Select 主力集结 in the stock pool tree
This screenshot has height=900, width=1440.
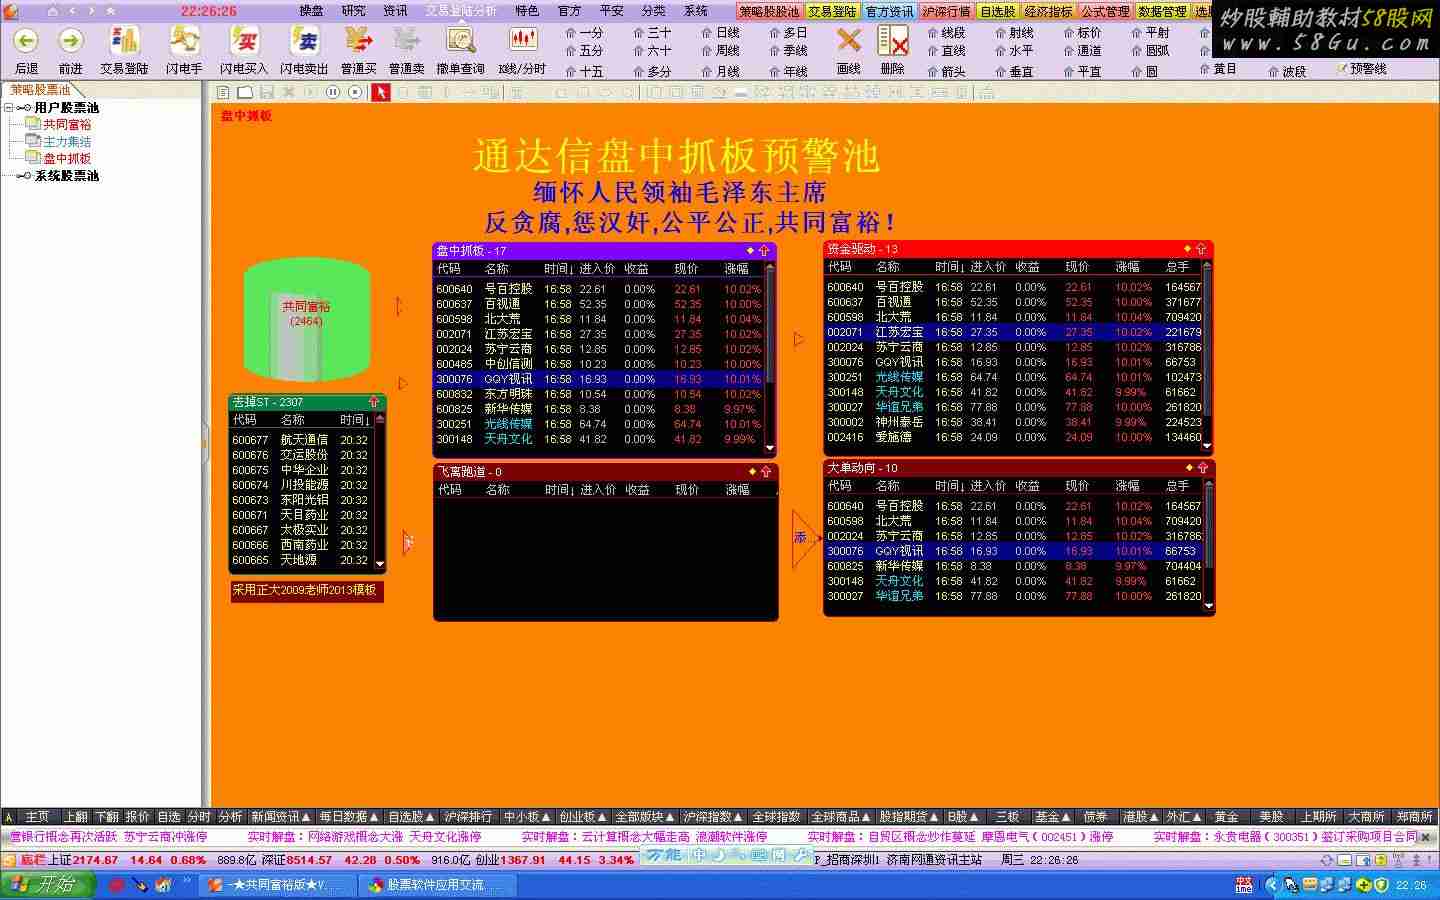point(66,141)
